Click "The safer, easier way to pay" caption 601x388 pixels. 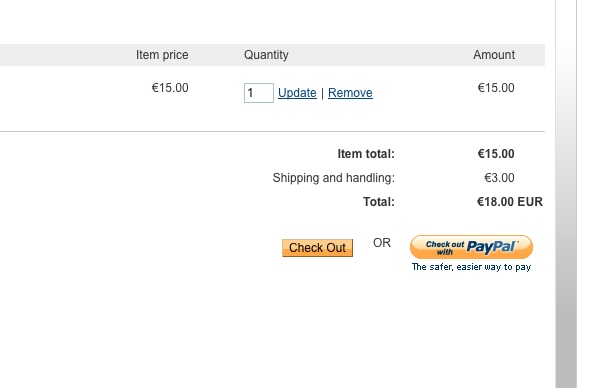471,267
